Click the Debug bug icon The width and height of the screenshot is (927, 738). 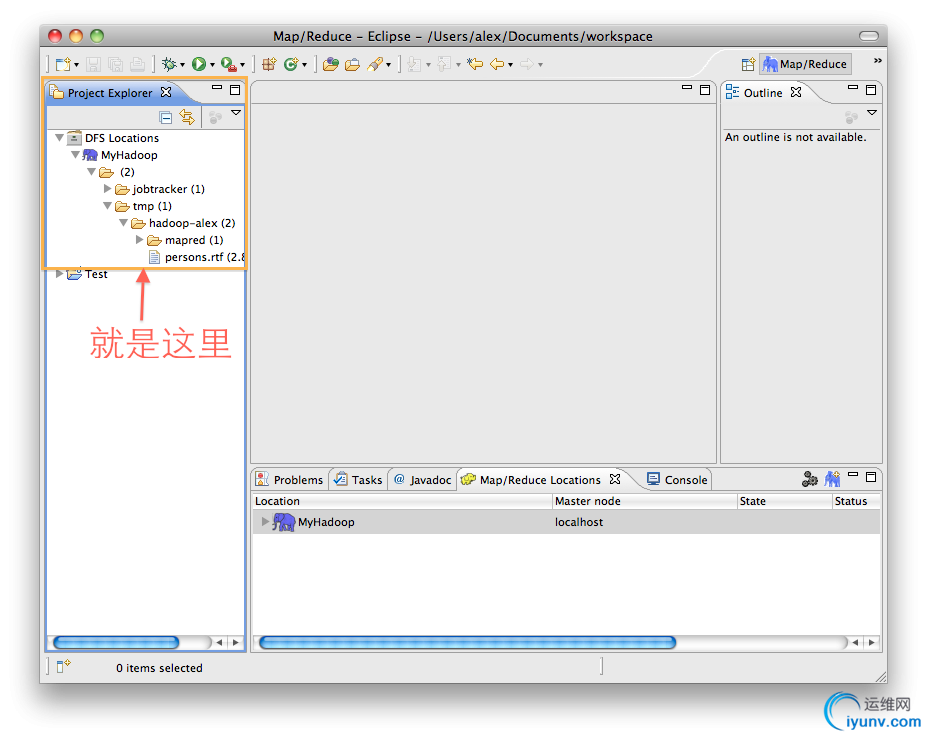click(169, 64)
